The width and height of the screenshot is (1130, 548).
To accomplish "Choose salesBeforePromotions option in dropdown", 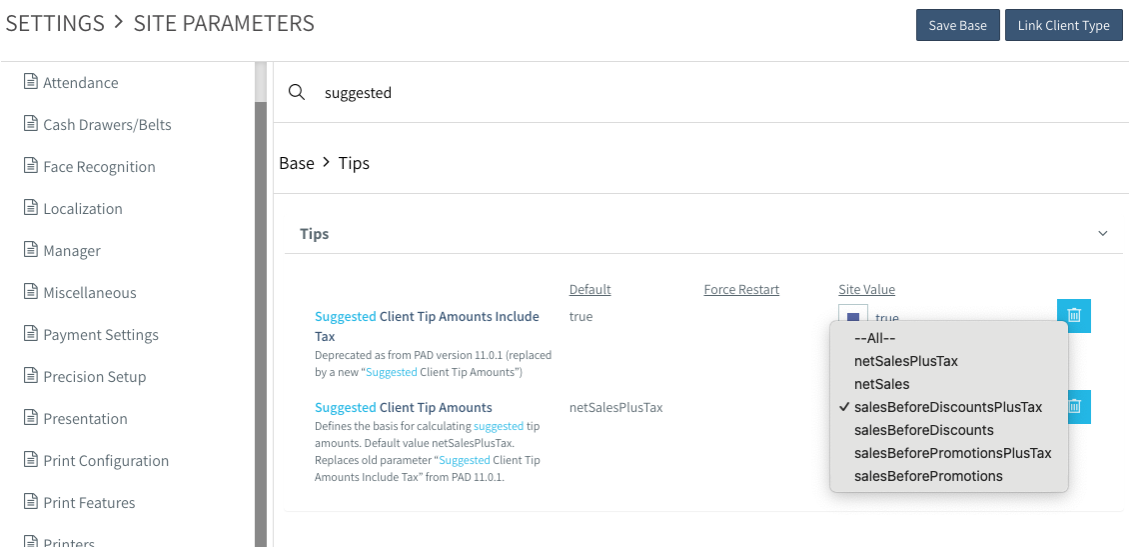I will coord(928,476).
